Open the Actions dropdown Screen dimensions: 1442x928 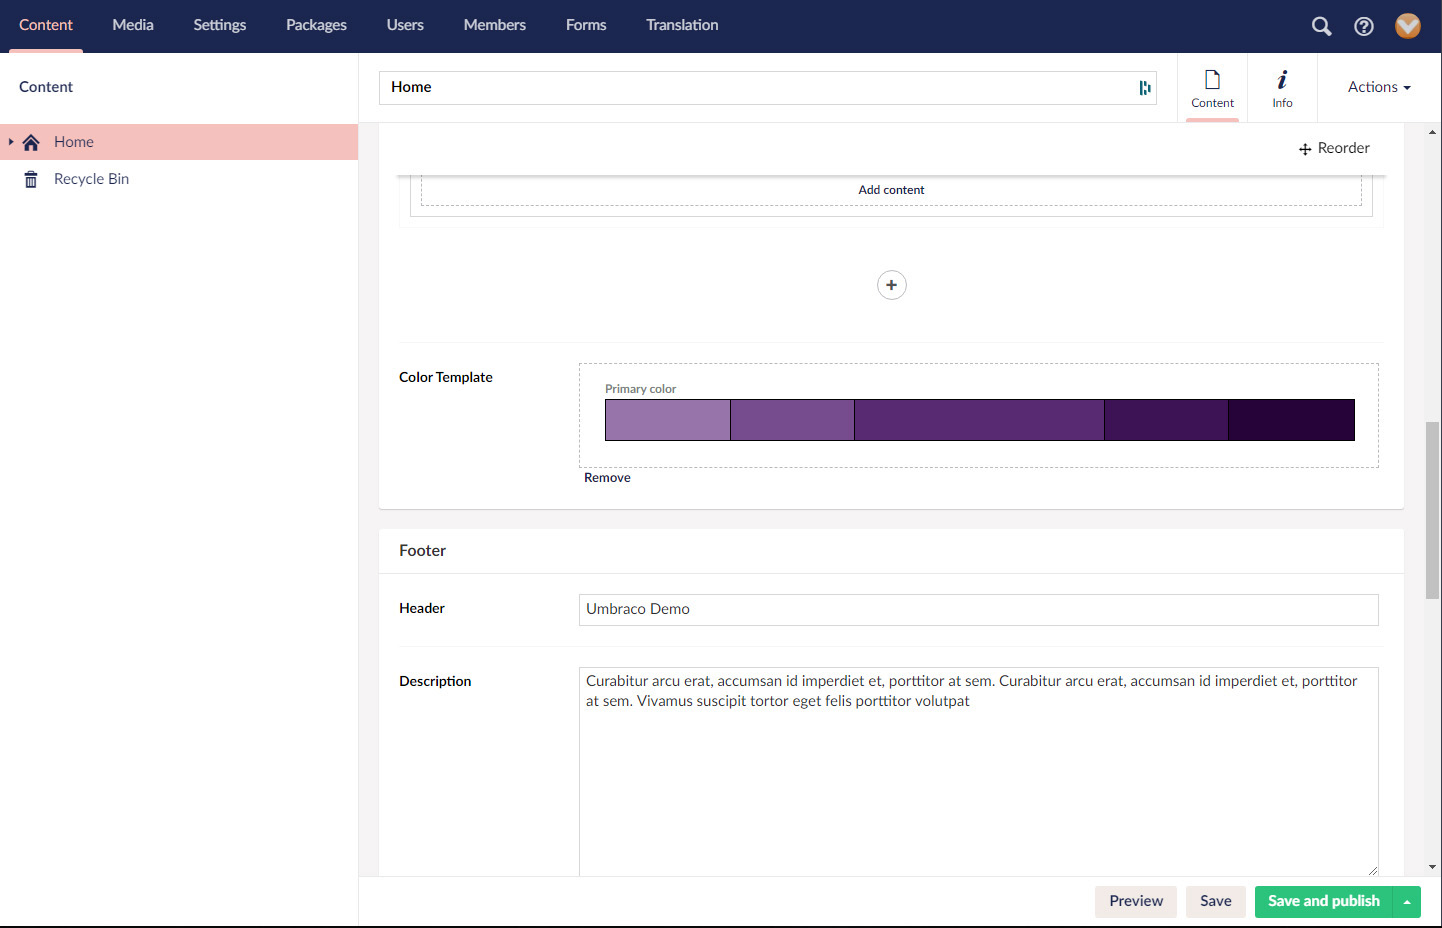point(1379,87)
